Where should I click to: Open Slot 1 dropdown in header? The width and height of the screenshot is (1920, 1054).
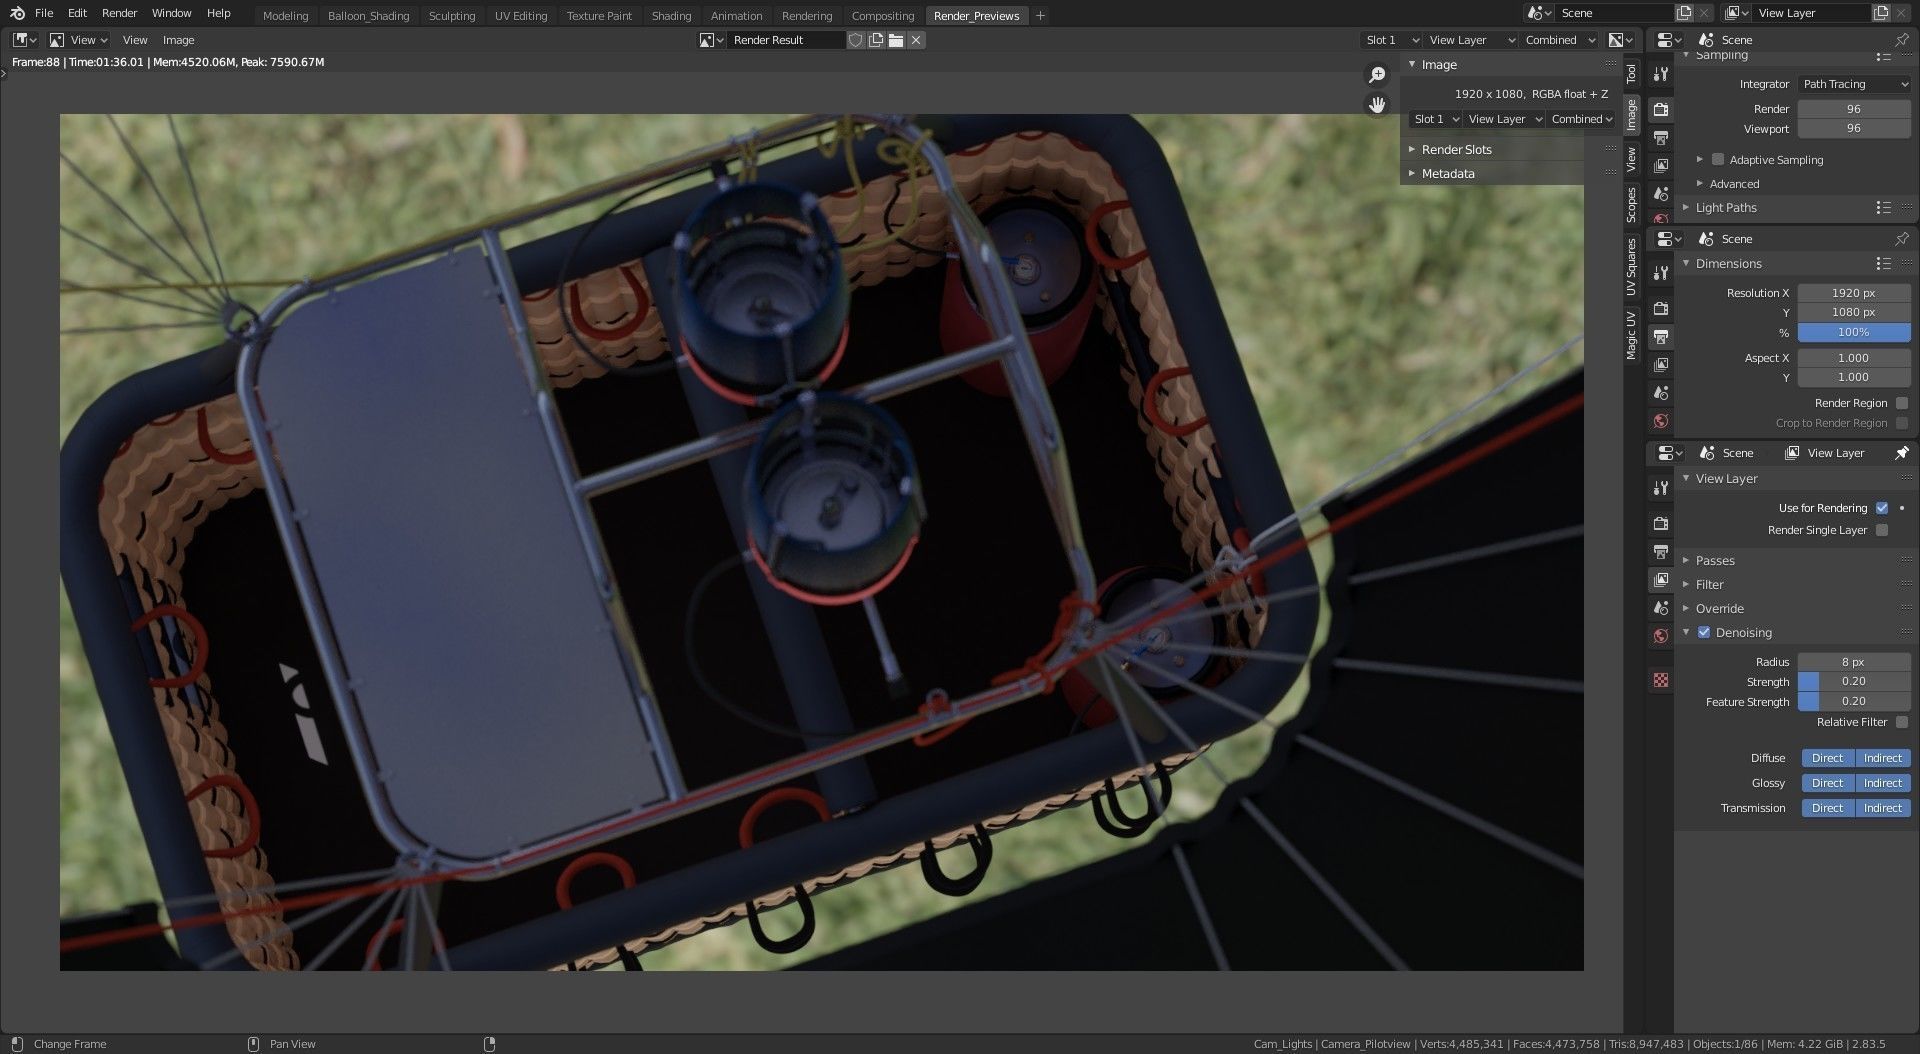(x=1392, y=40)
